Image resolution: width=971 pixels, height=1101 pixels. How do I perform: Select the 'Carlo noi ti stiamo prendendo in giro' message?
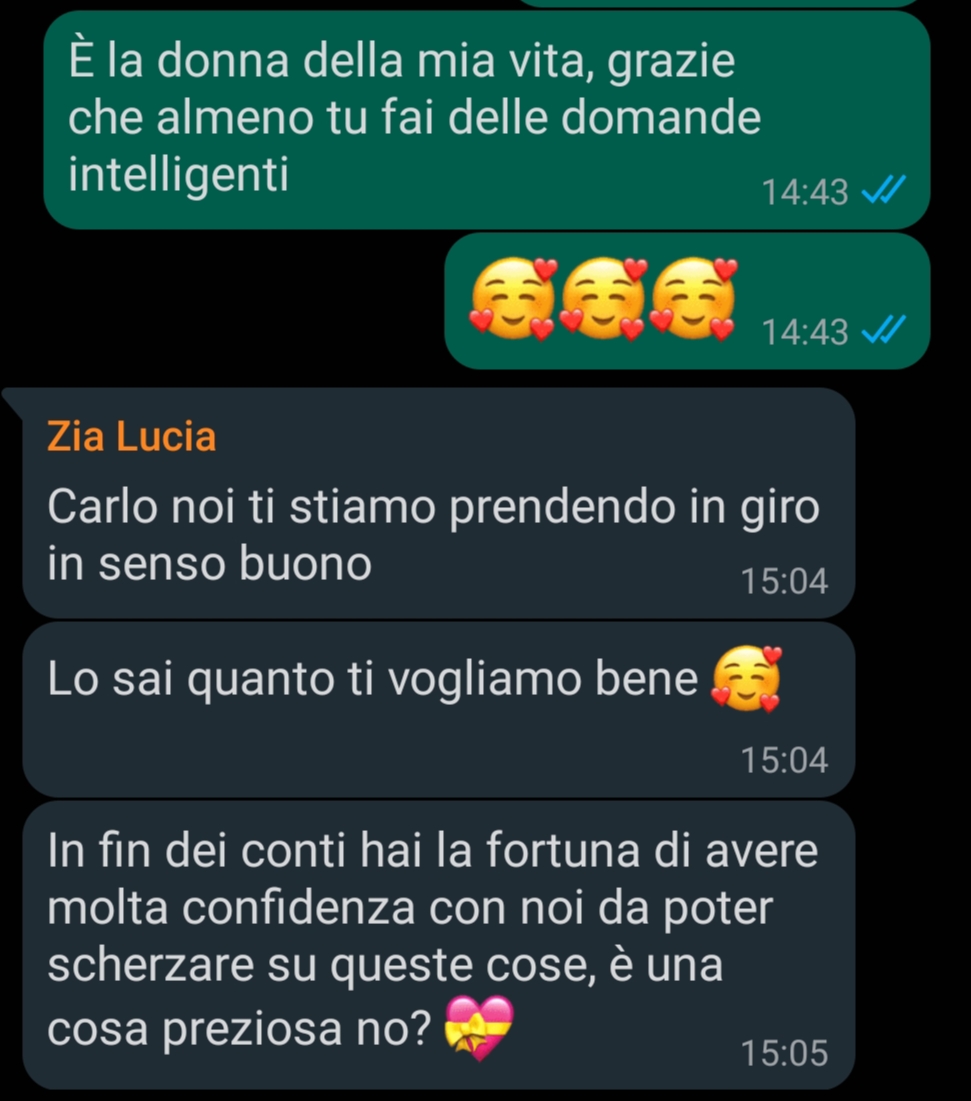tap(439, 503)
